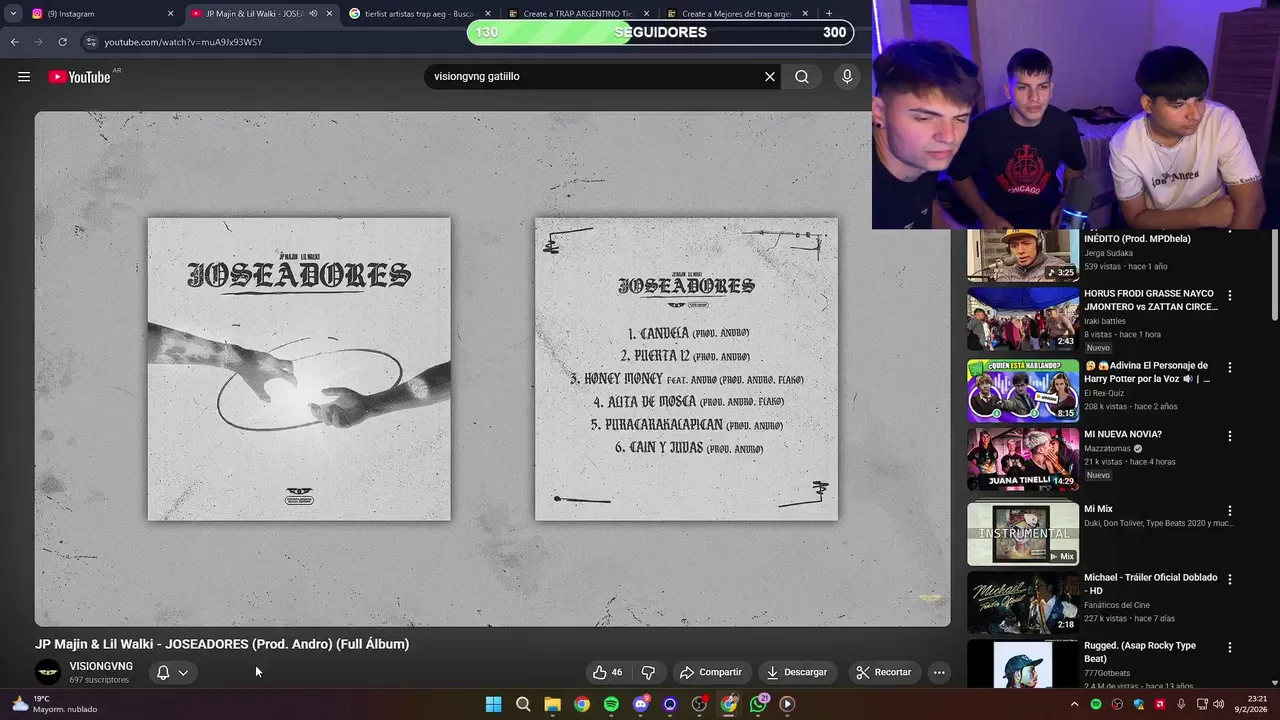Open Spotify from the taskbar
The width and height of the screenshot is (1280, 720).
click(x=611, y=704)
